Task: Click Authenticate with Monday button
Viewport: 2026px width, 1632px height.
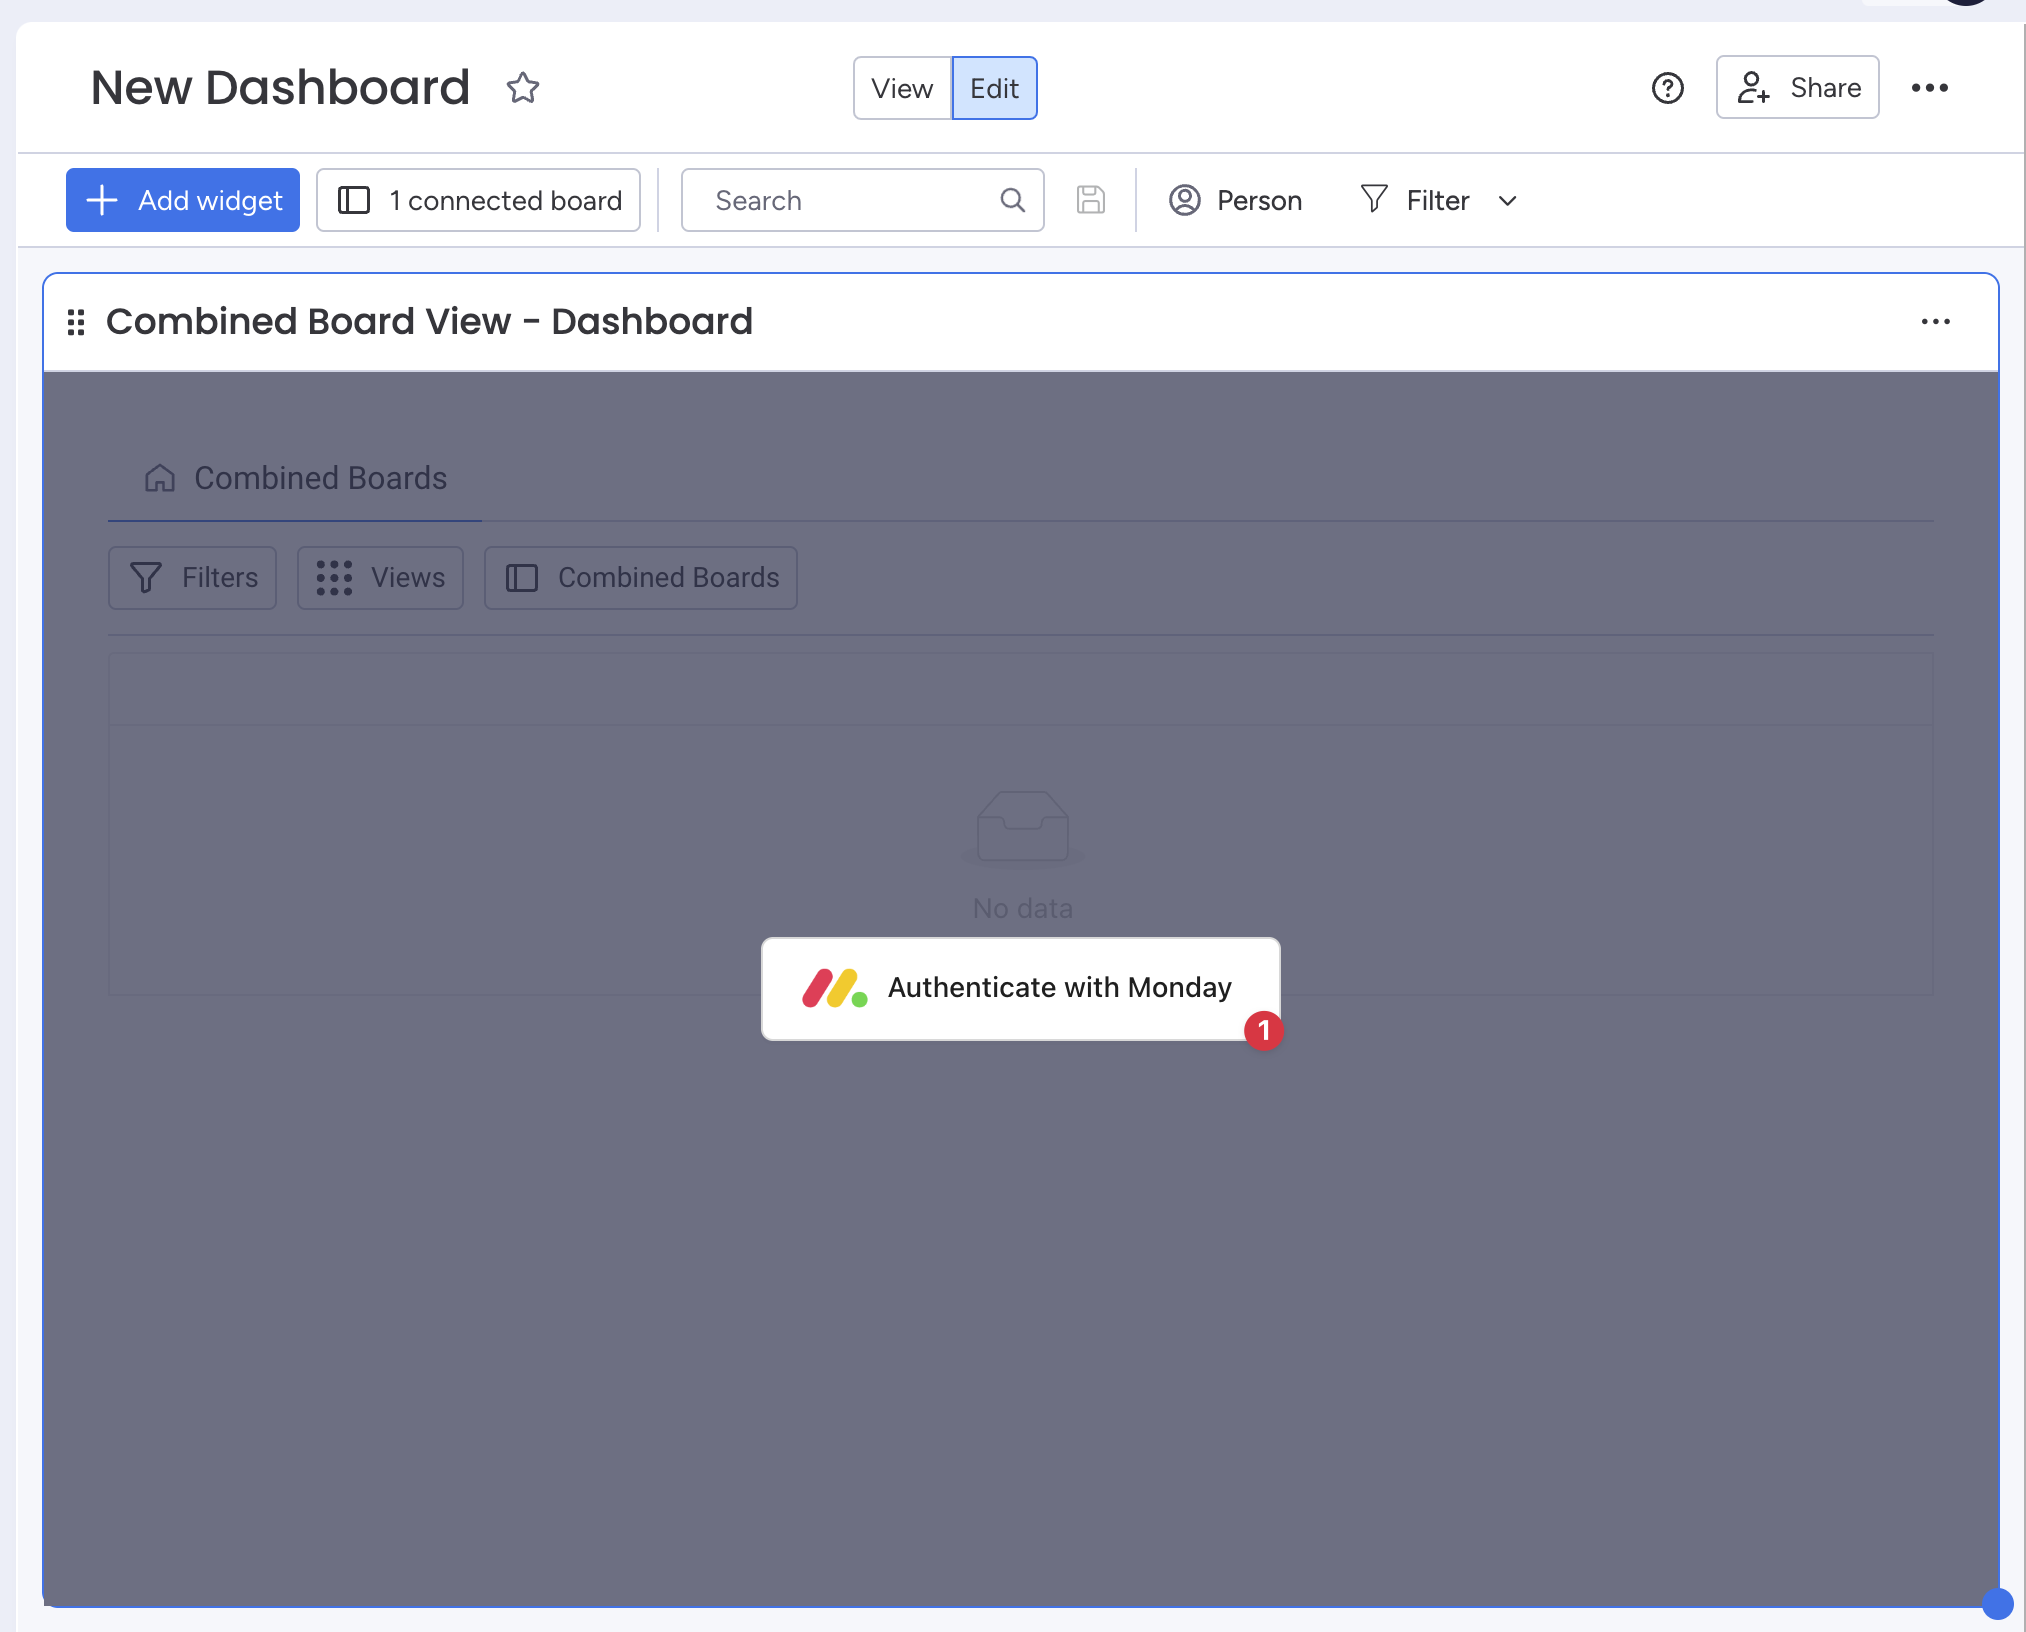Action: 1020,988
